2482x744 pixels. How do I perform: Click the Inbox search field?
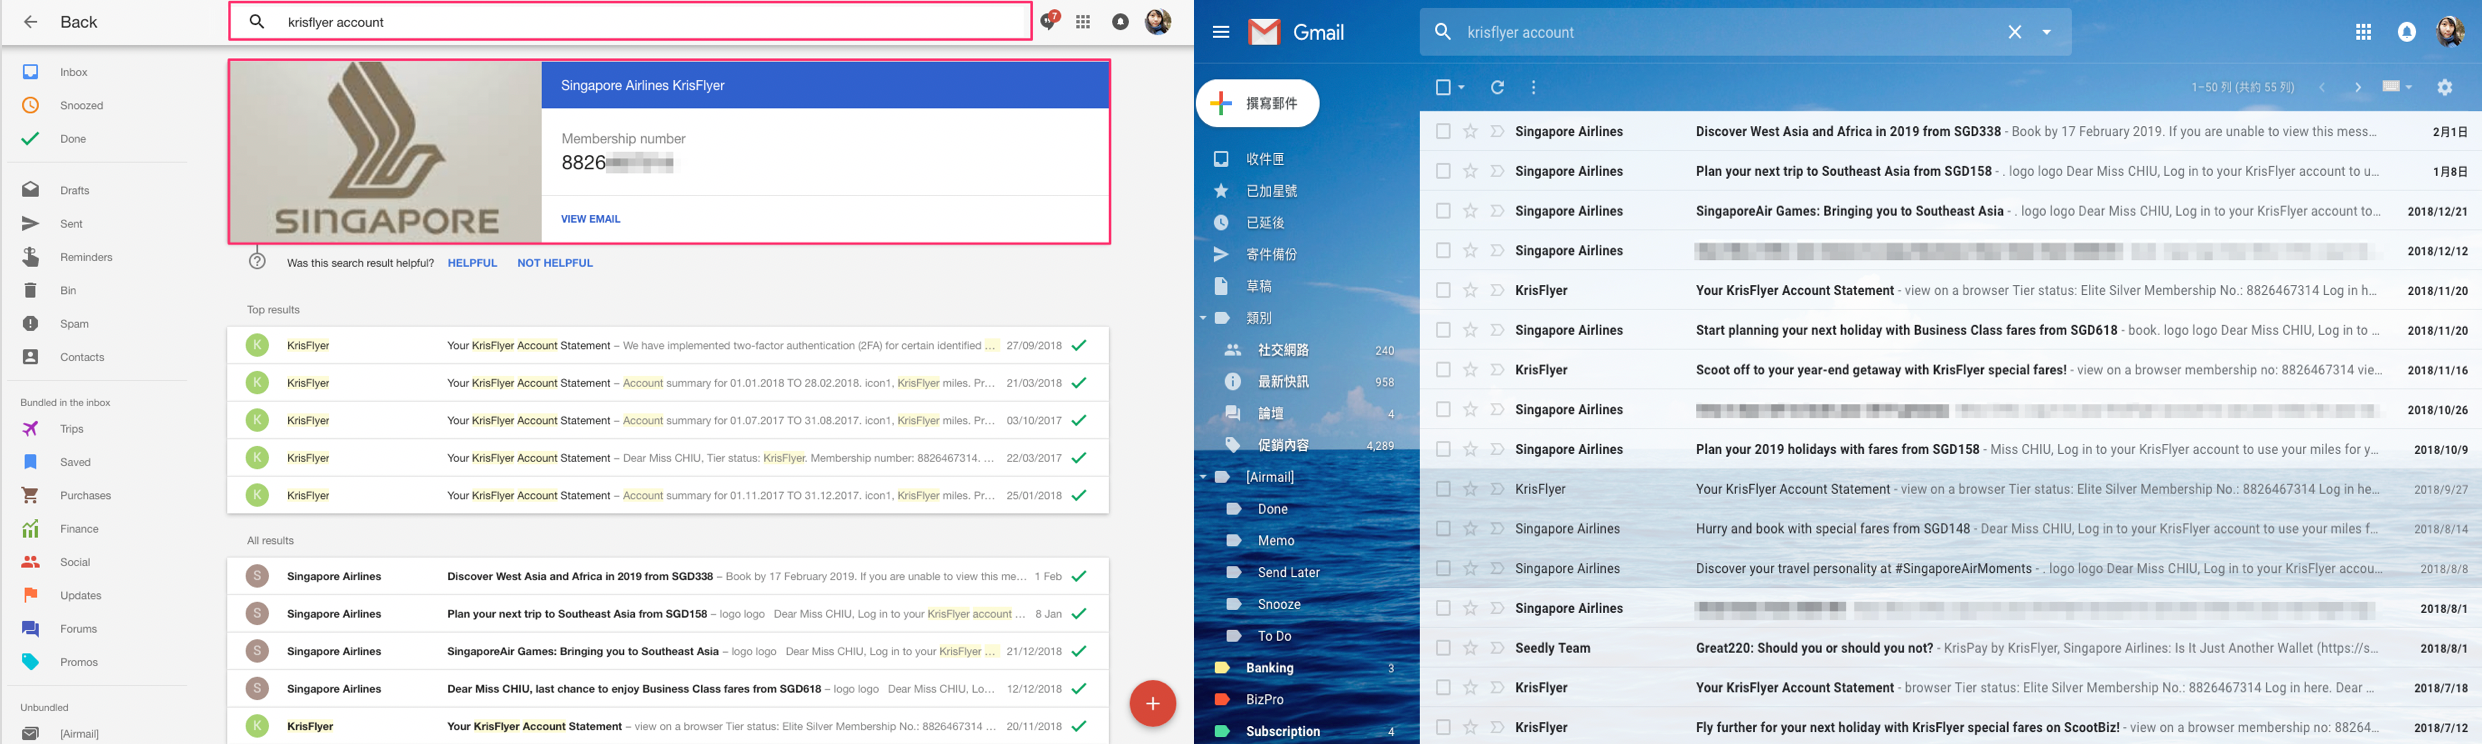630,21
